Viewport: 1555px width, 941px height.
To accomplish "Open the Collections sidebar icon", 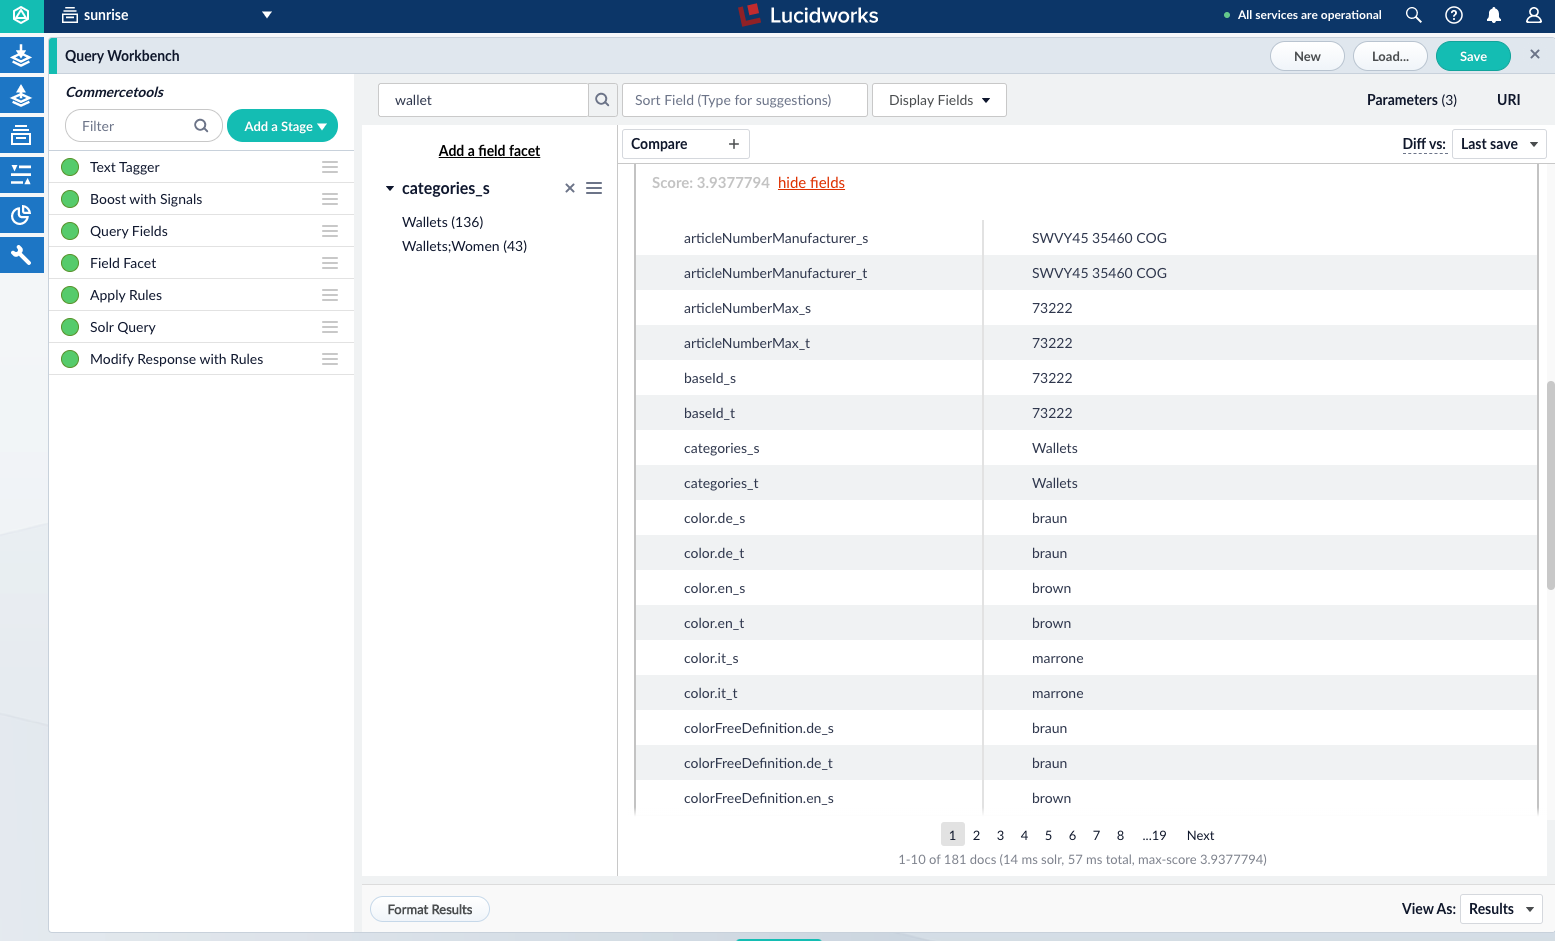I will click(21, 135).
